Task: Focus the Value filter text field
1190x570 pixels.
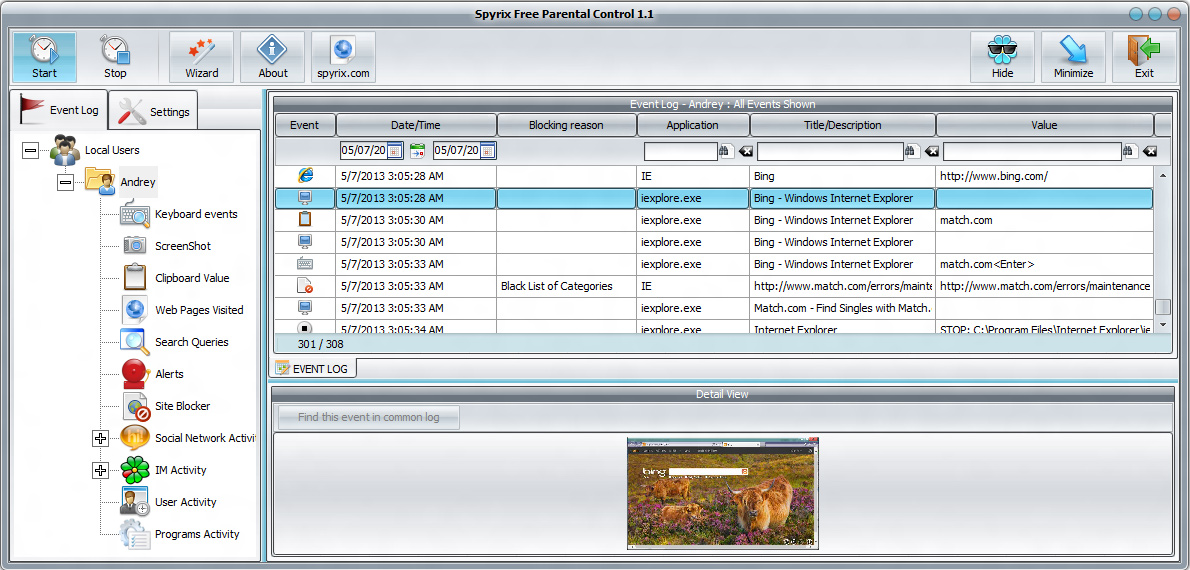Action: (x=1032, y=151)
